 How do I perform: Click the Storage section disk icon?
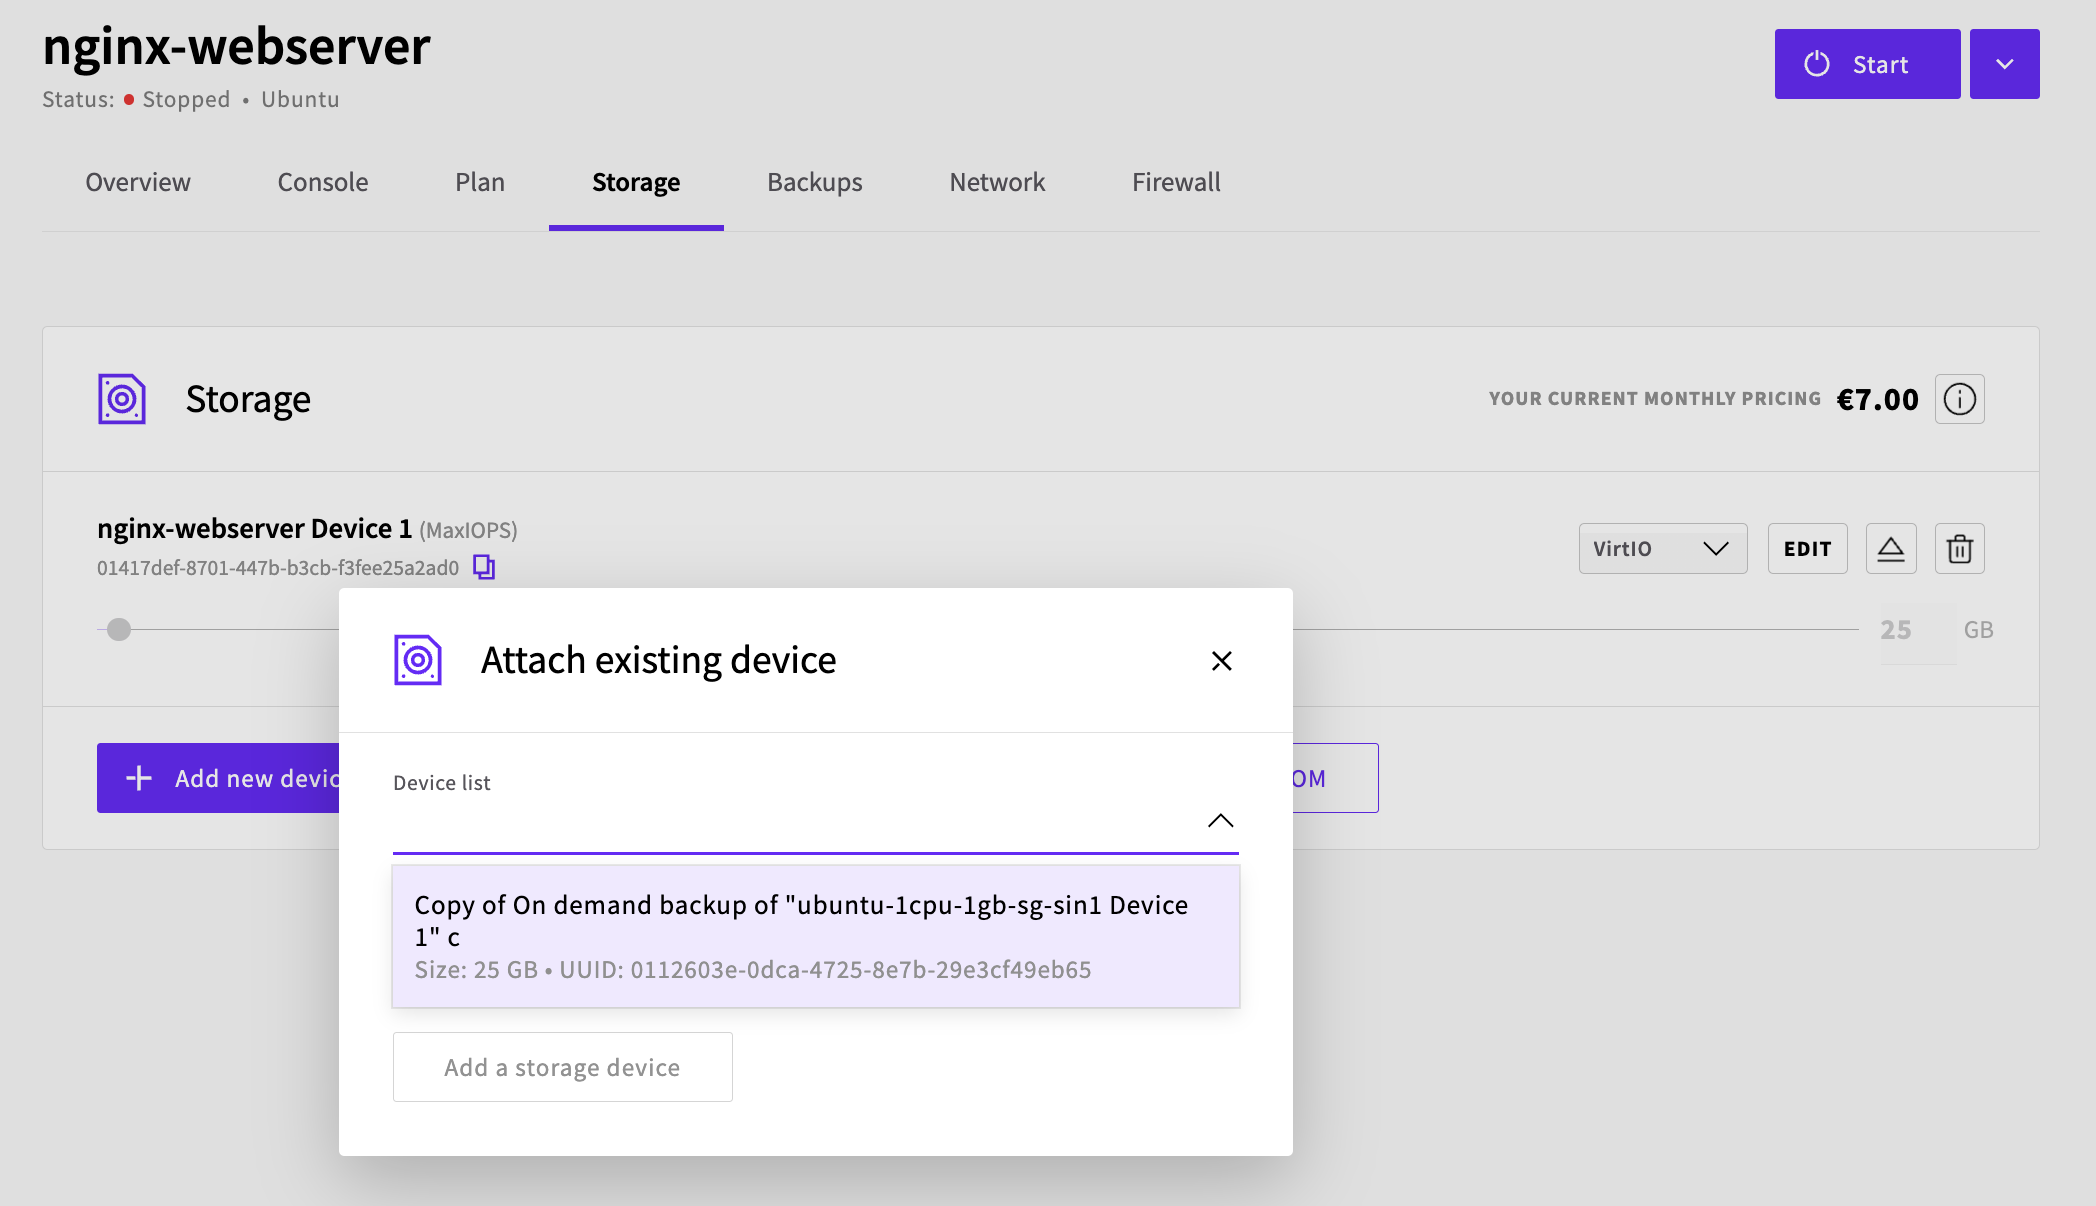(x=122, y=399)
